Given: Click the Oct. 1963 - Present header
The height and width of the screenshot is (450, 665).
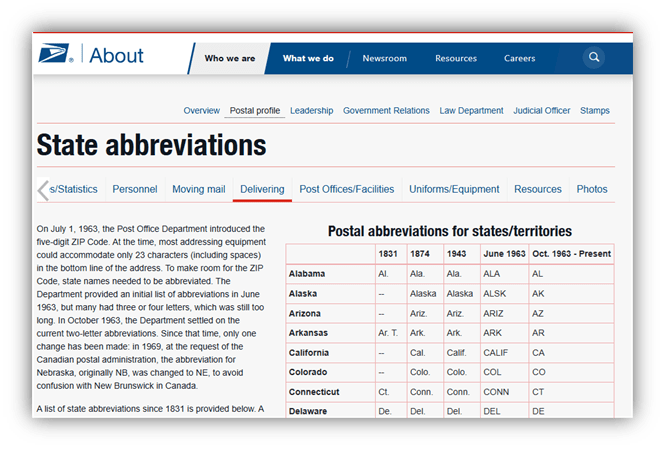Looking at the screenshot, I should point(571,254).
